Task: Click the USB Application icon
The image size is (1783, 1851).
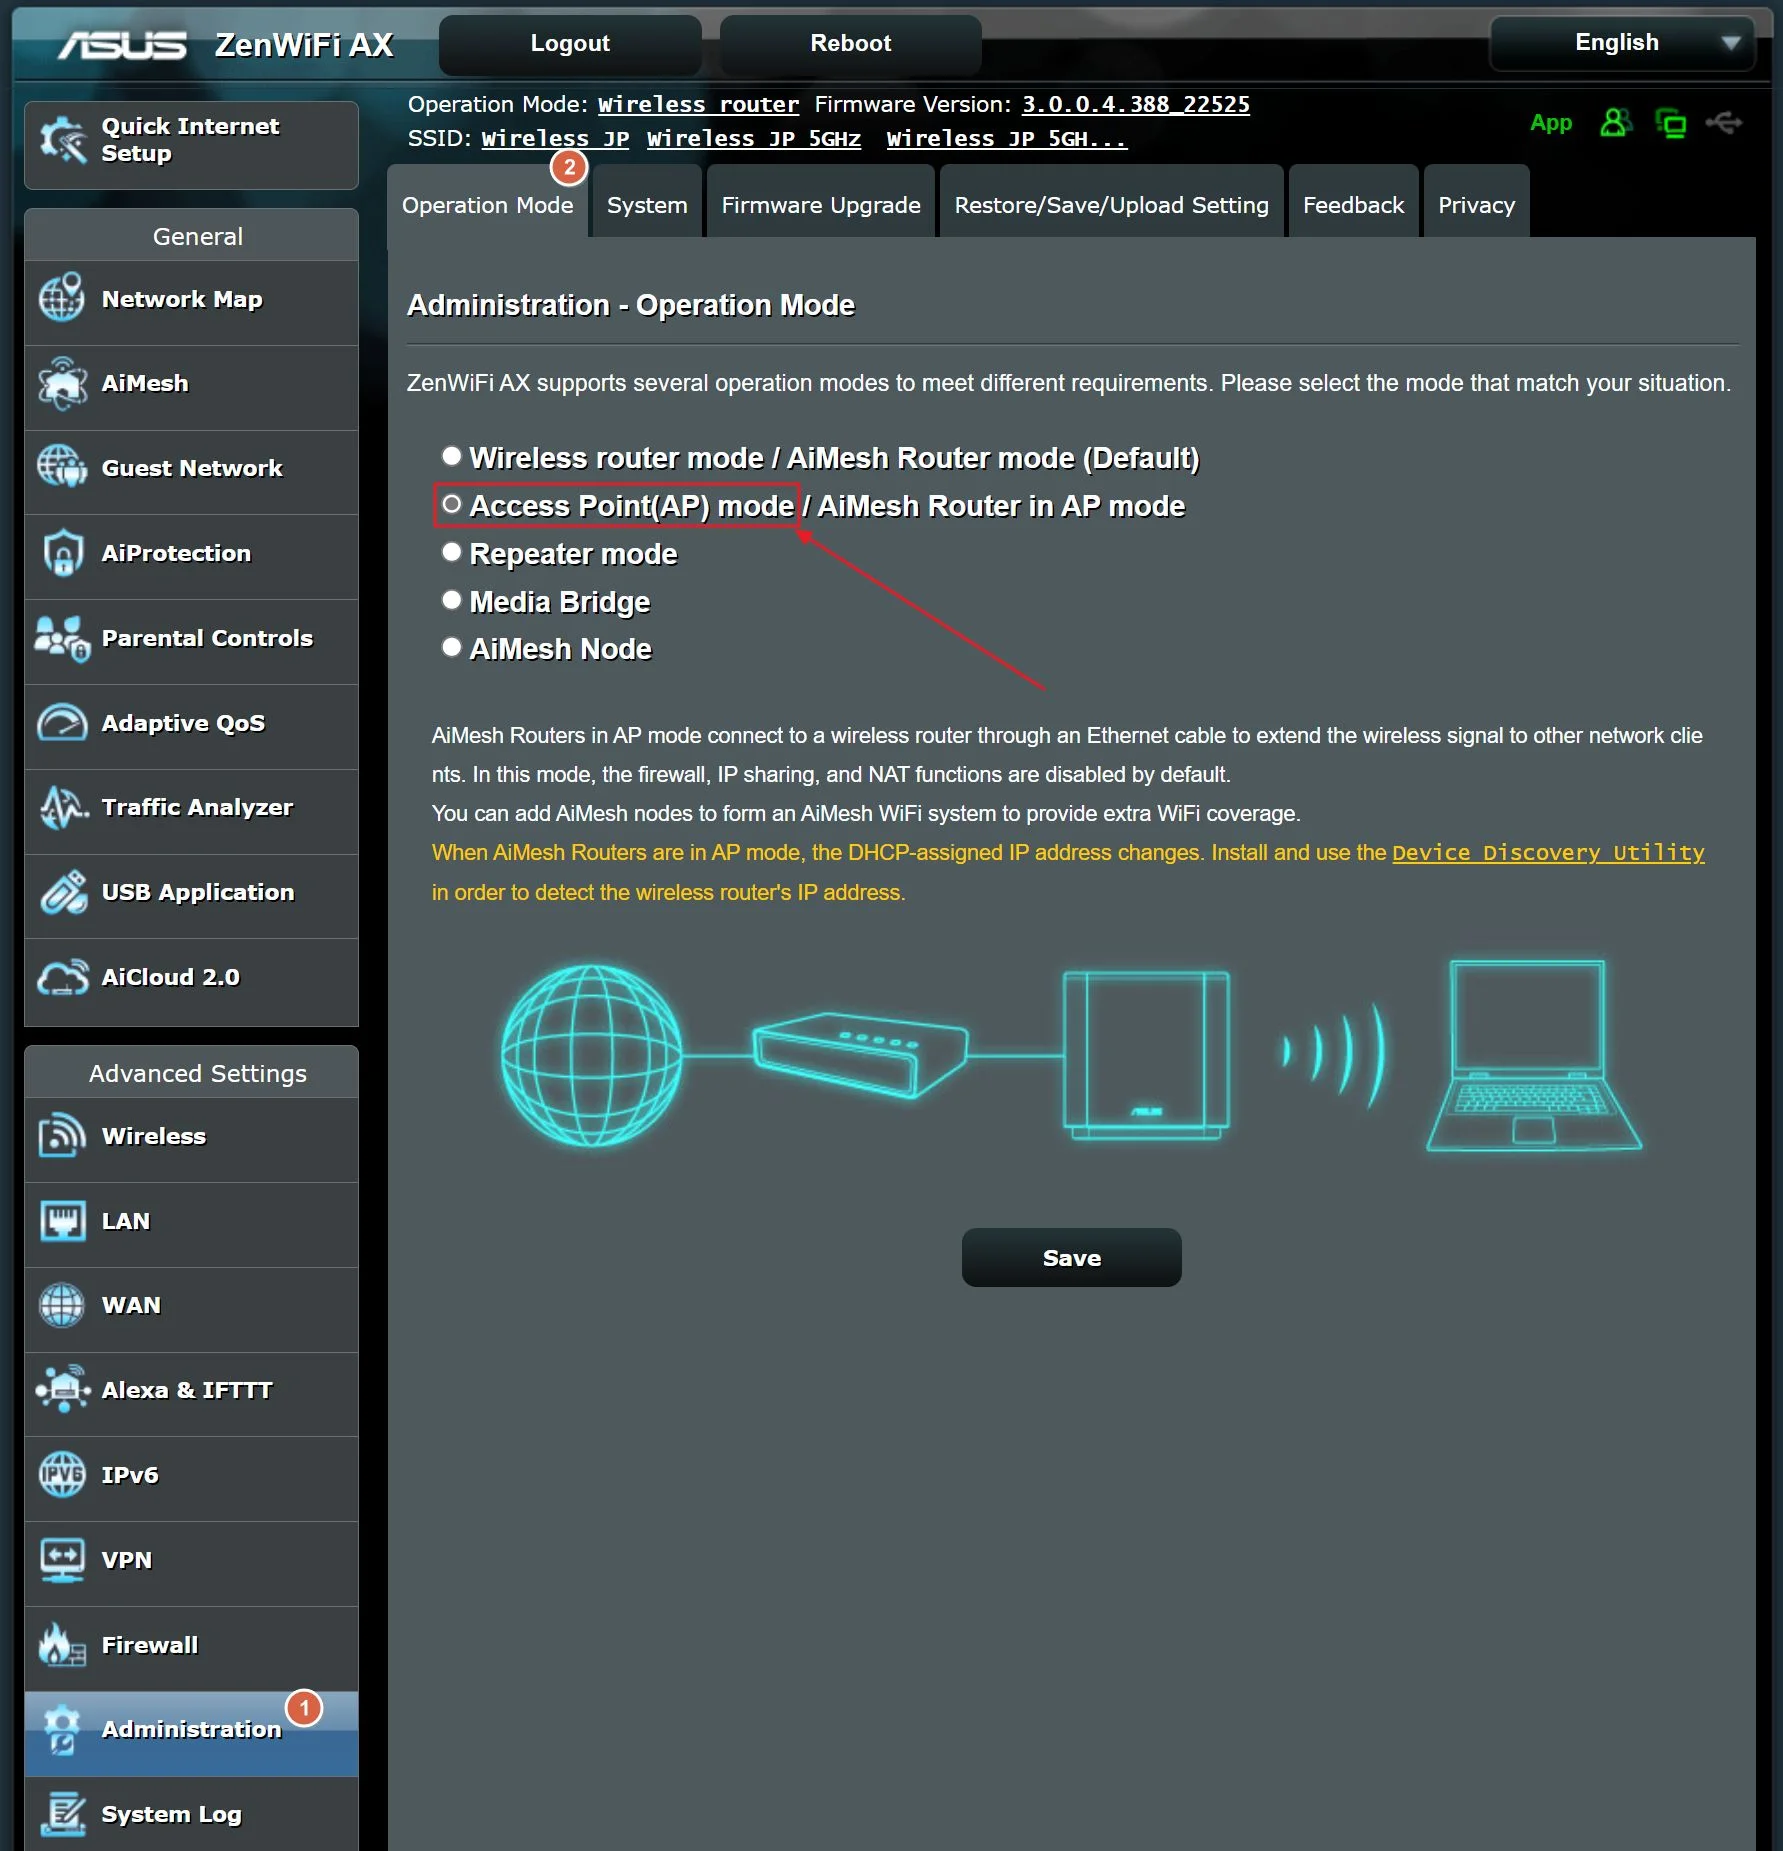Action: pos(62,892)
